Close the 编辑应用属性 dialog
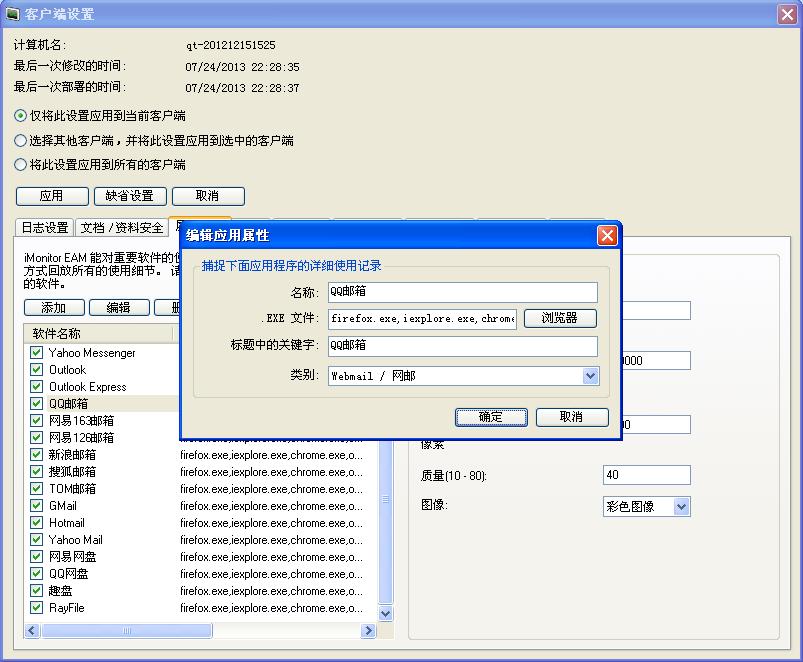Image resolution: width=803 pixels, height=662 pixels. tap(606, 236)
